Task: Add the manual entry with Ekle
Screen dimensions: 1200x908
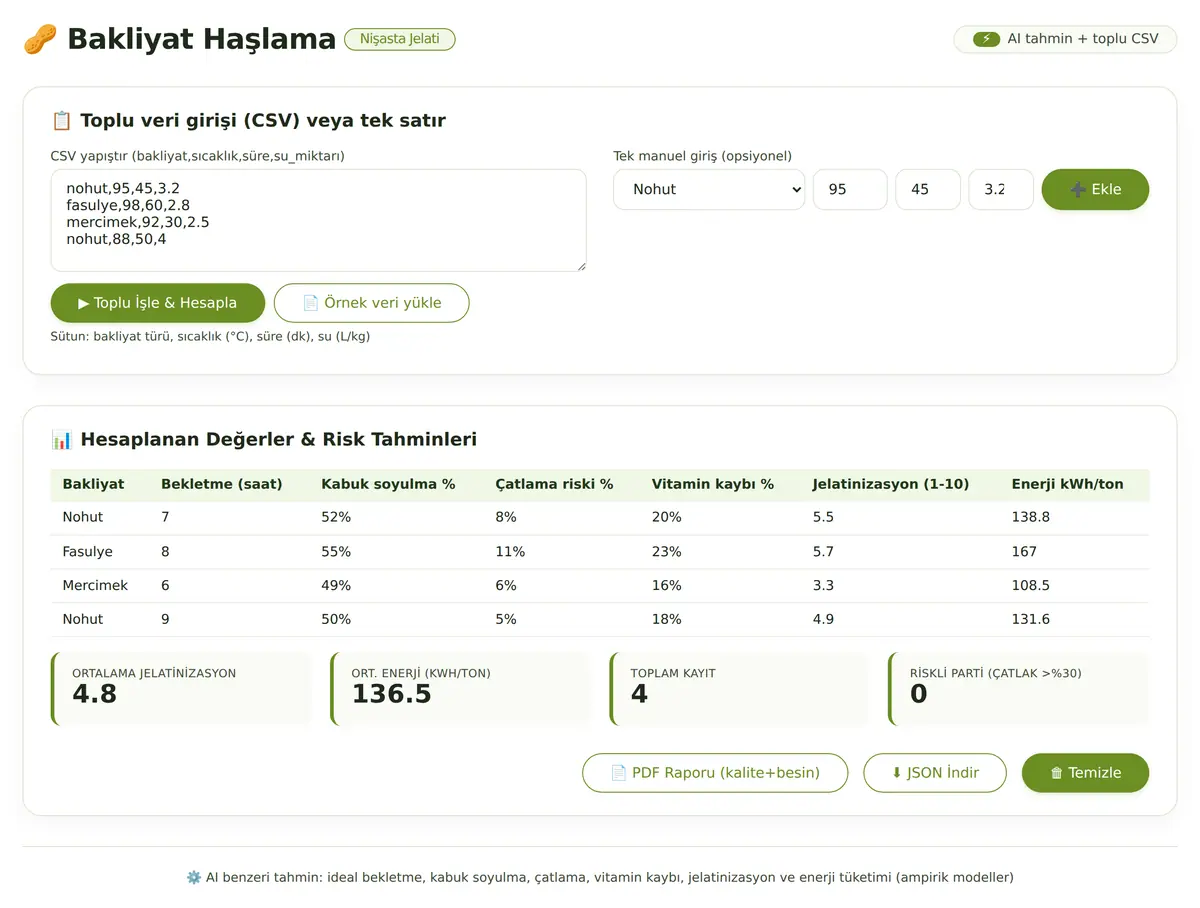Action: [x=1095, y=189]
